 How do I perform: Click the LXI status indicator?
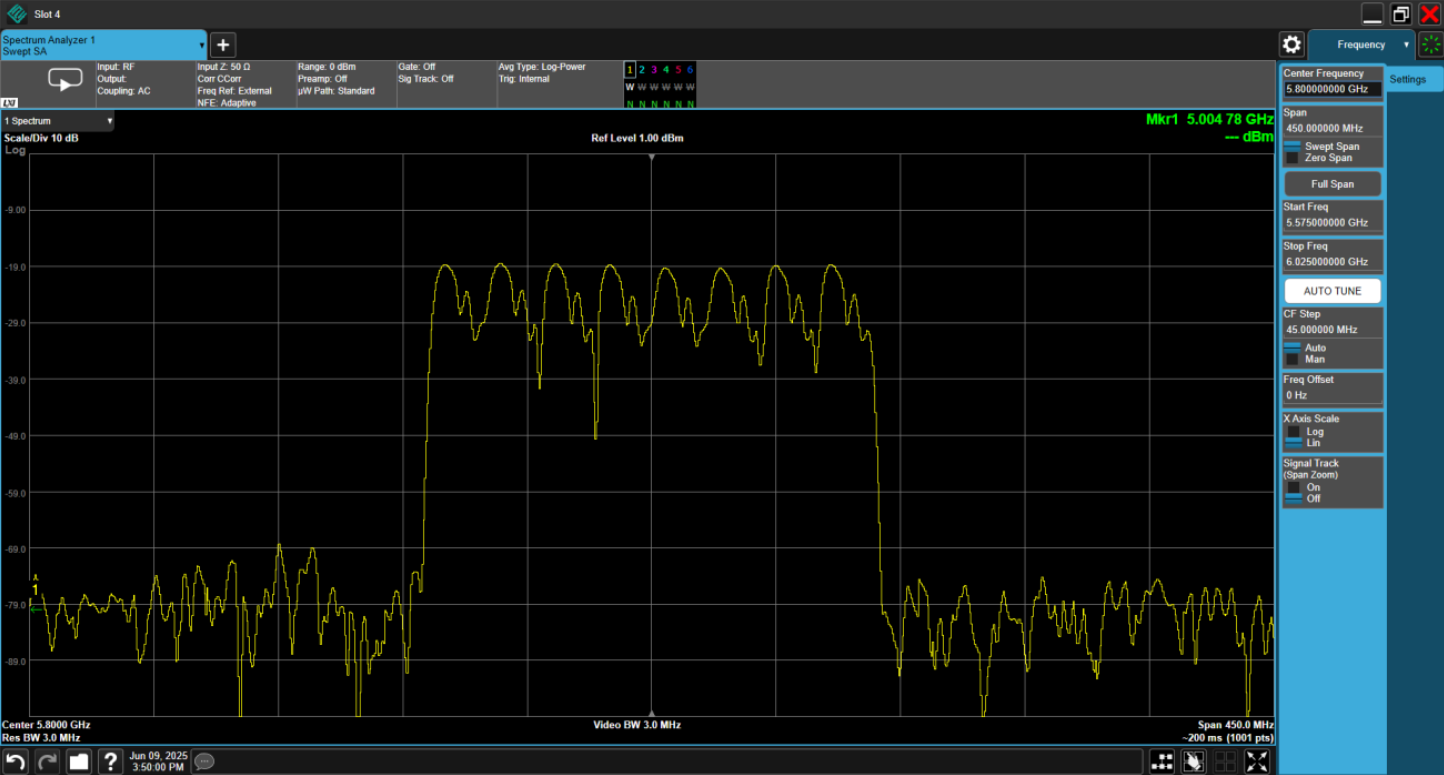tap(10, 103)
